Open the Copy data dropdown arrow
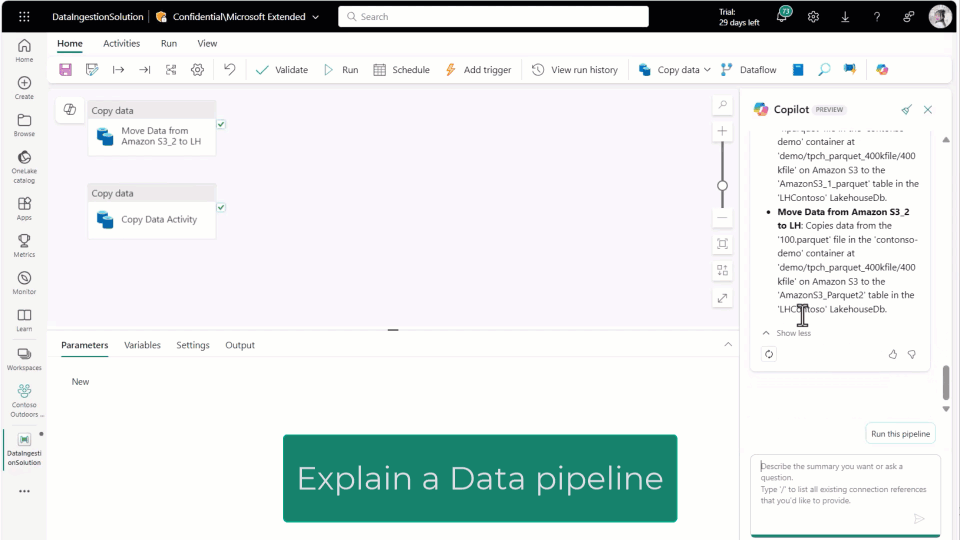960x540 pixels. tap(707, 70)
